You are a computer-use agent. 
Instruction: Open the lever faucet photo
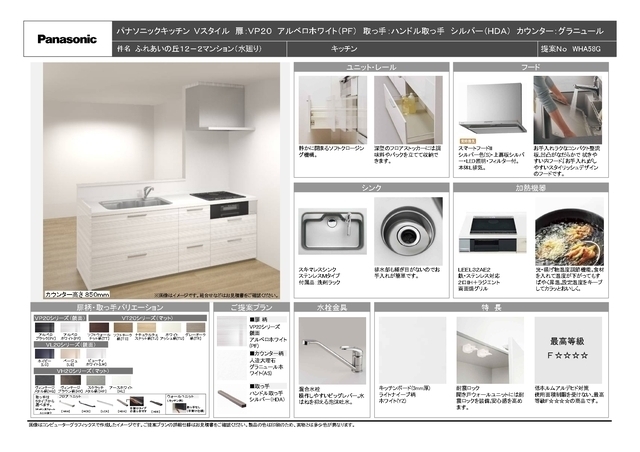tap(332, 351)
